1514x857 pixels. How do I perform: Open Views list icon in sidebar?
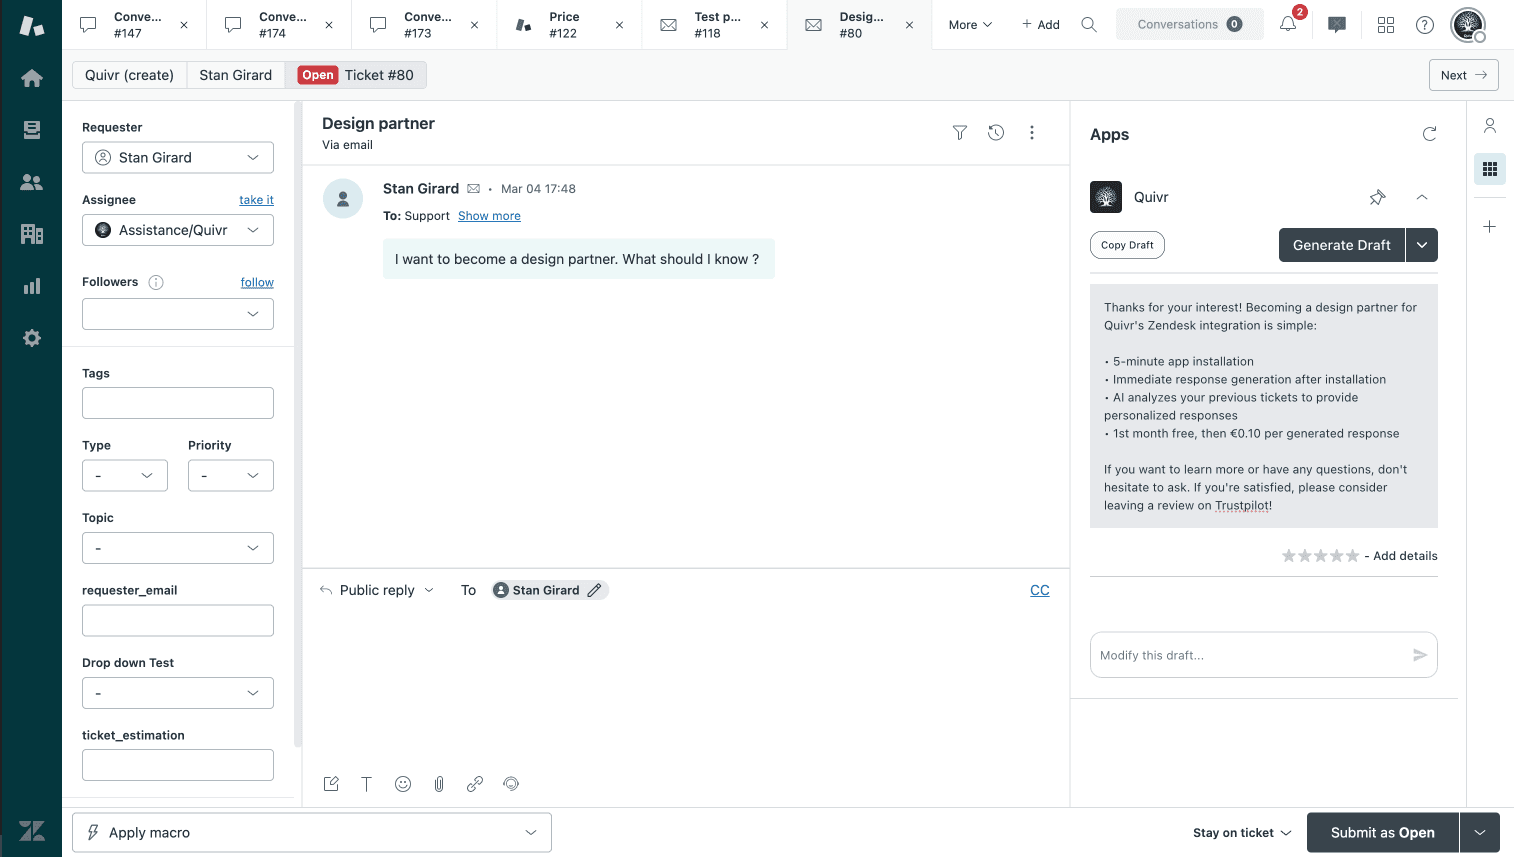(32, 130)
